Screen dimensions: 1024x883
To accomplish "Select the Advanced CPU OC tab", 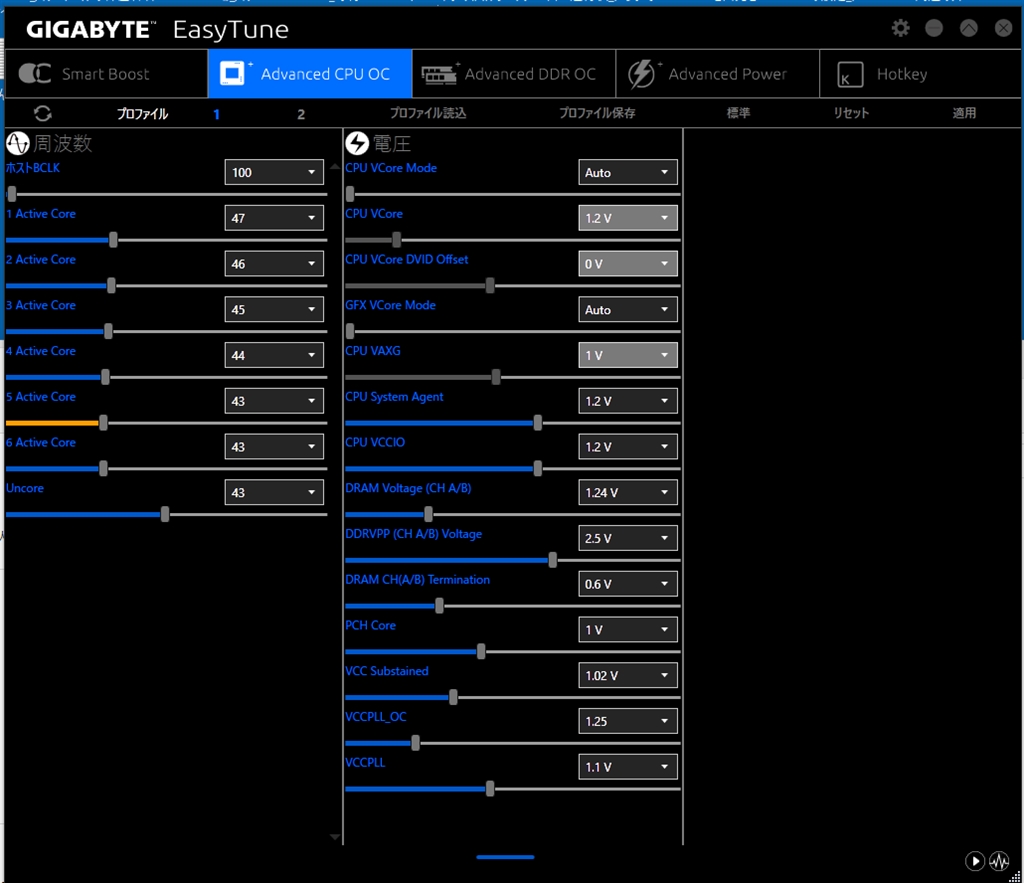I will coord(310,74).
